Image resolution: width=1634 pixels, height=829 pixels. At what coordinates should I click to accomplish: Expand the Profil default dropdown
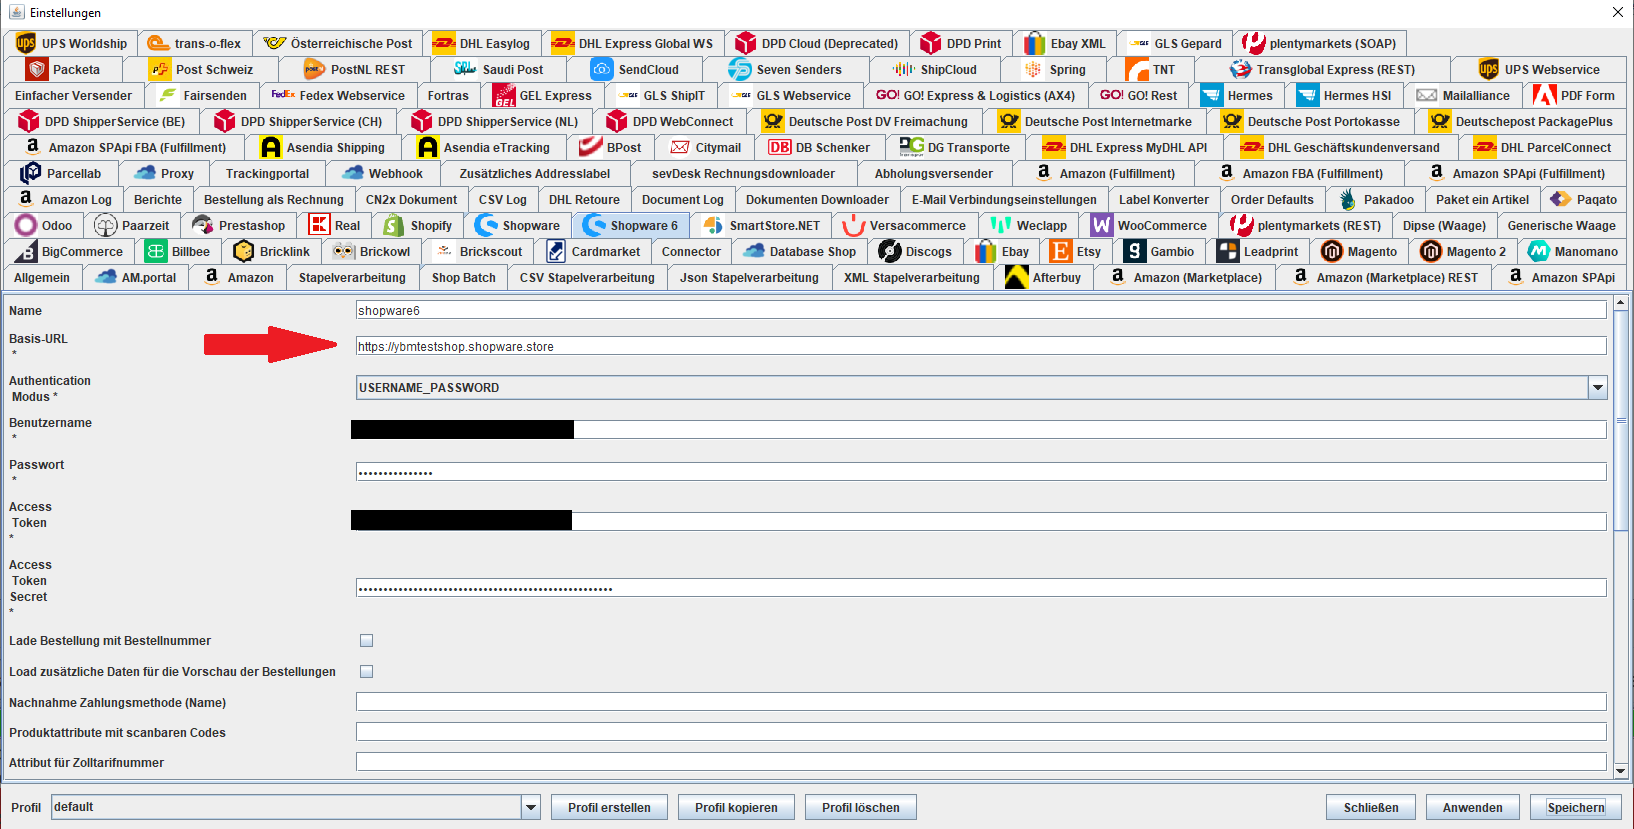531,807
